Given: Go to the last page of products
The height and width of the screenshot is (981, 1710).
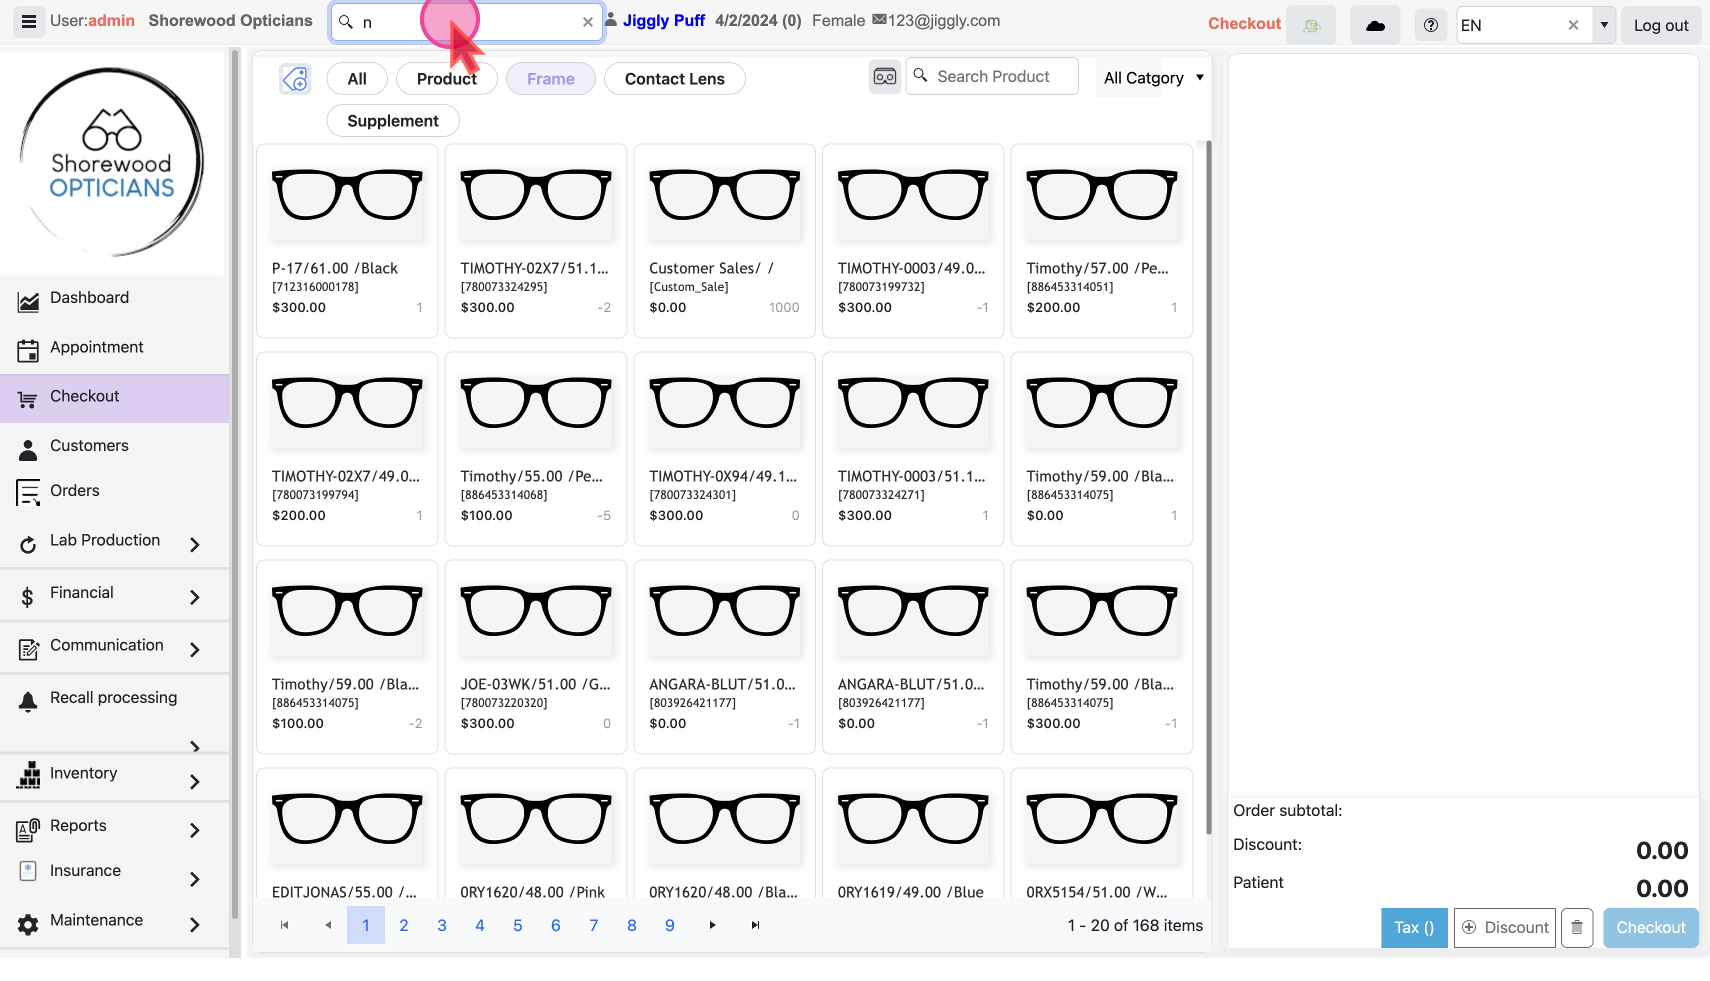Looking at the screenshot, I should pyautogui.click(x=755, y=925).
